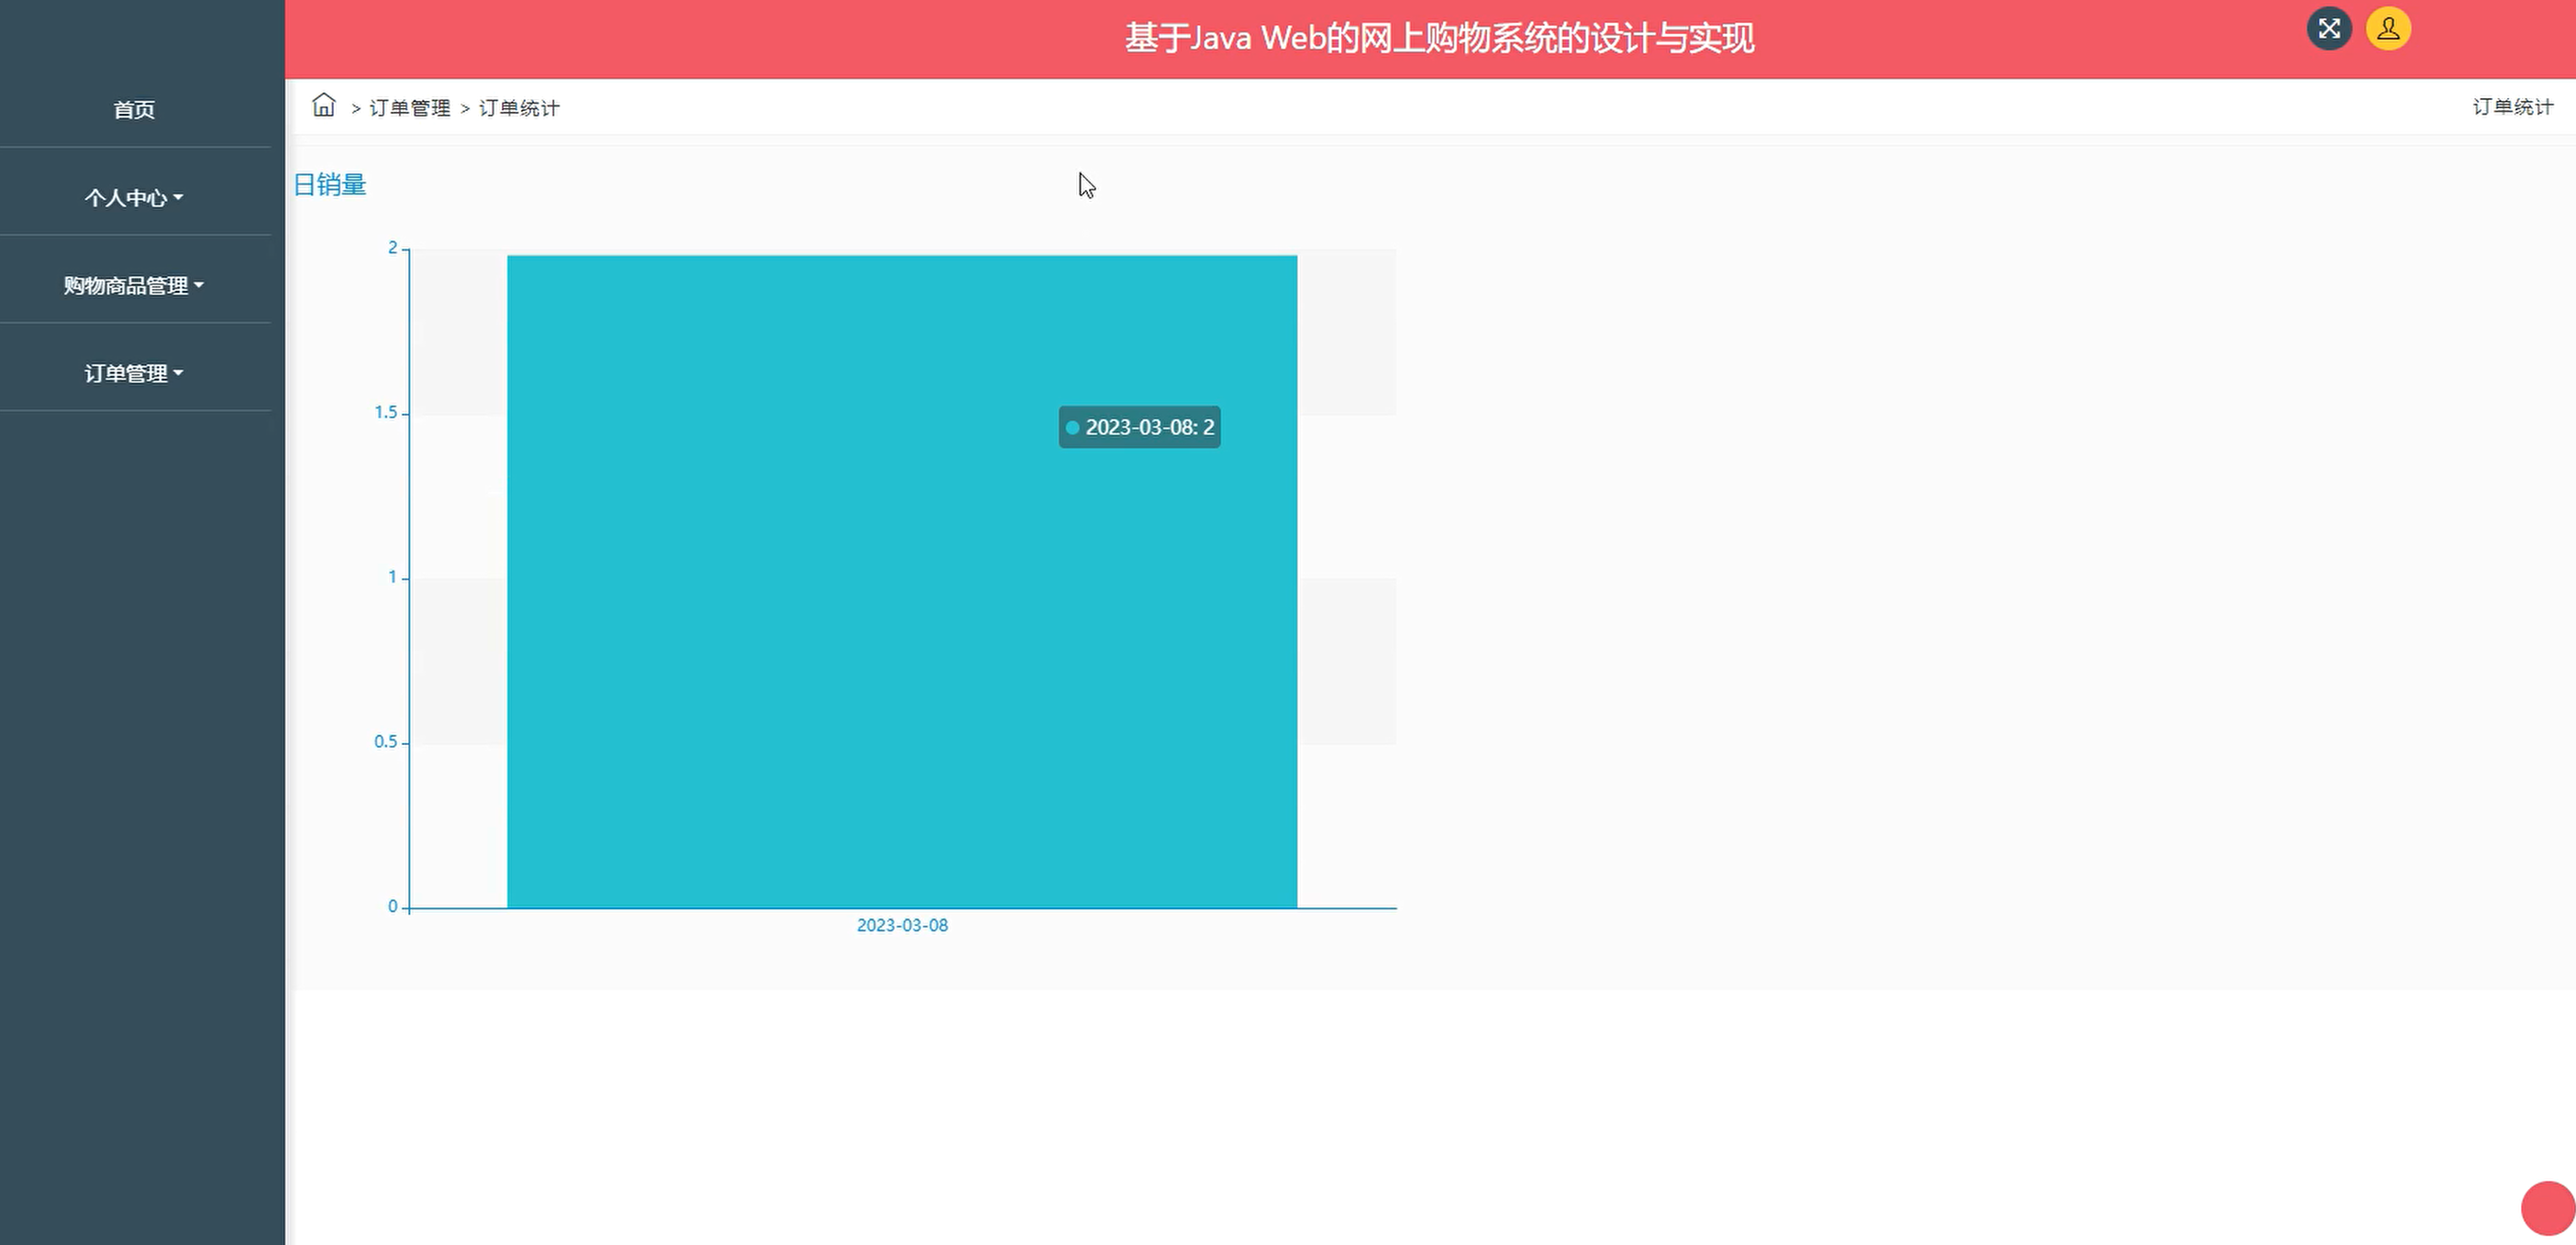2576x1245 pixels.
Task: Click the home icon in the breadcrumb
Action: (x=323, y=105)
